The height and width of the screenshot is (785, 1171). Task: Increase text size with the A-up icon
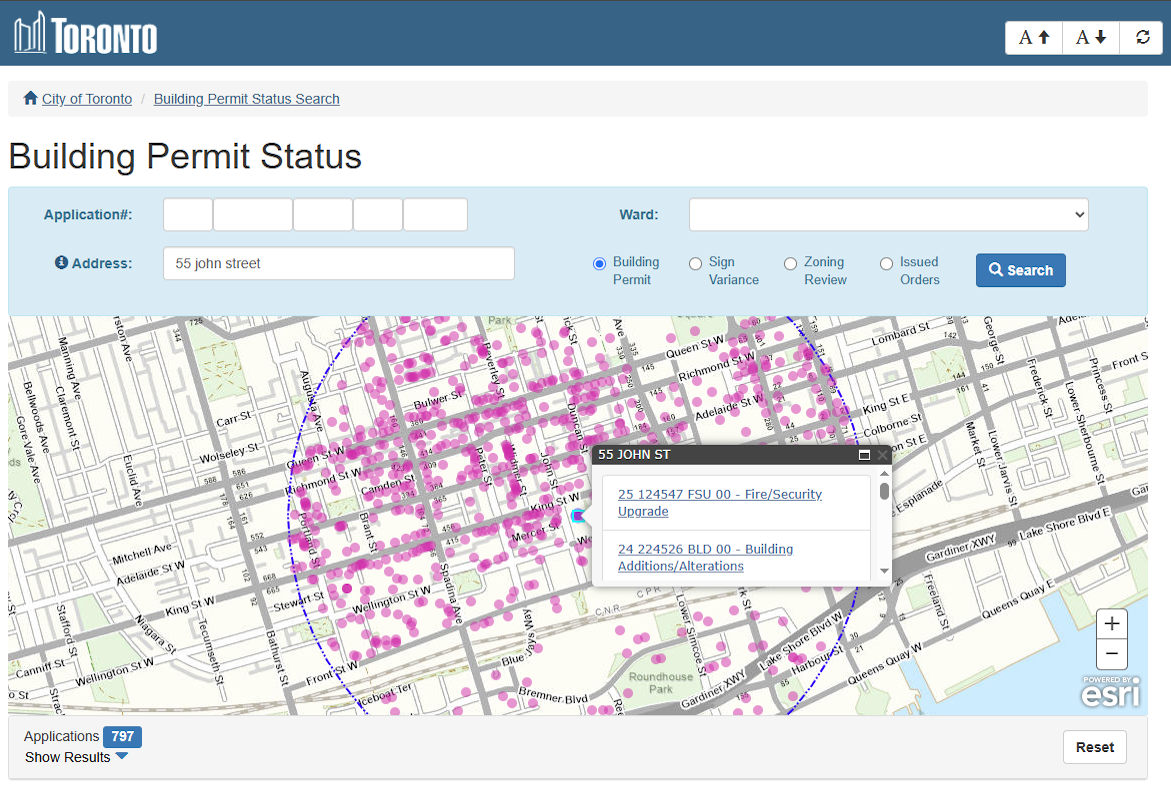coord(1033,37)
